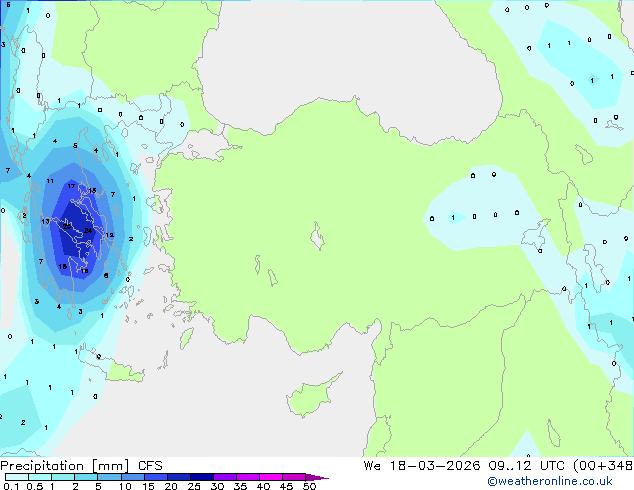Click the 1–2 mm legend swatch

[63, 477]
